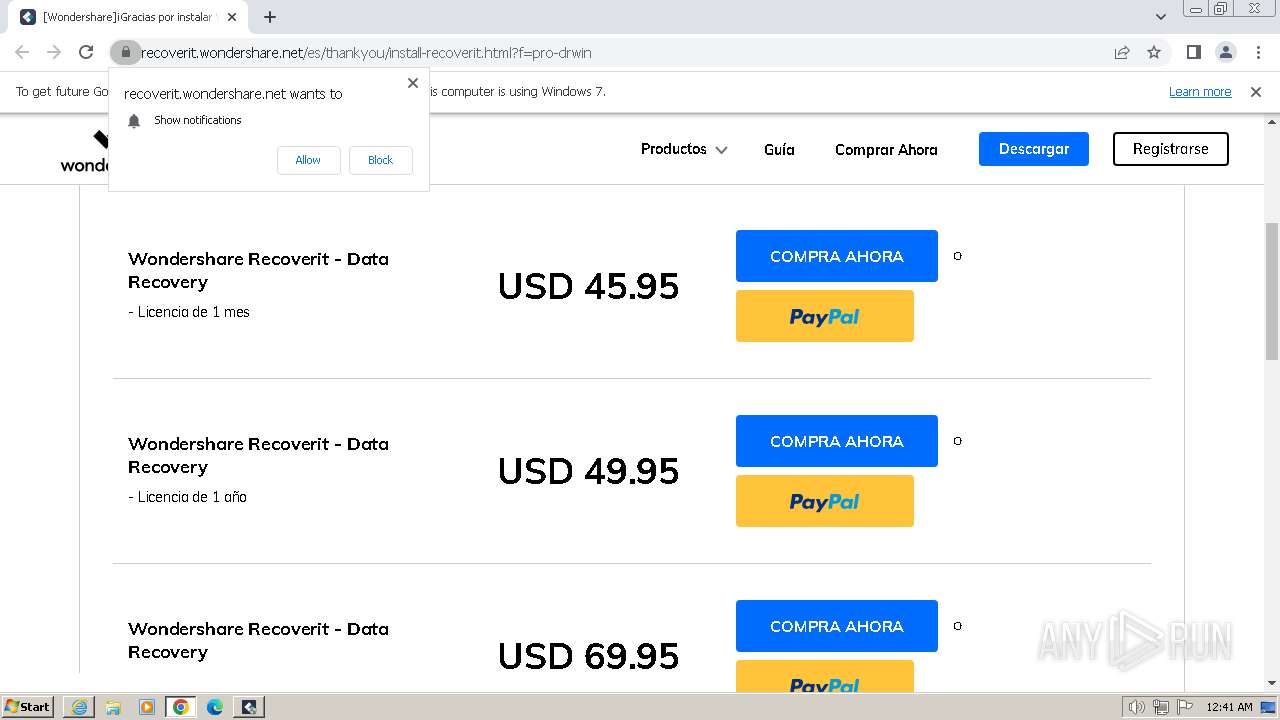Open the Comprar Ahora nav item
The height and width of the screenshot is (720, 1280).
(x=886, y=150)
